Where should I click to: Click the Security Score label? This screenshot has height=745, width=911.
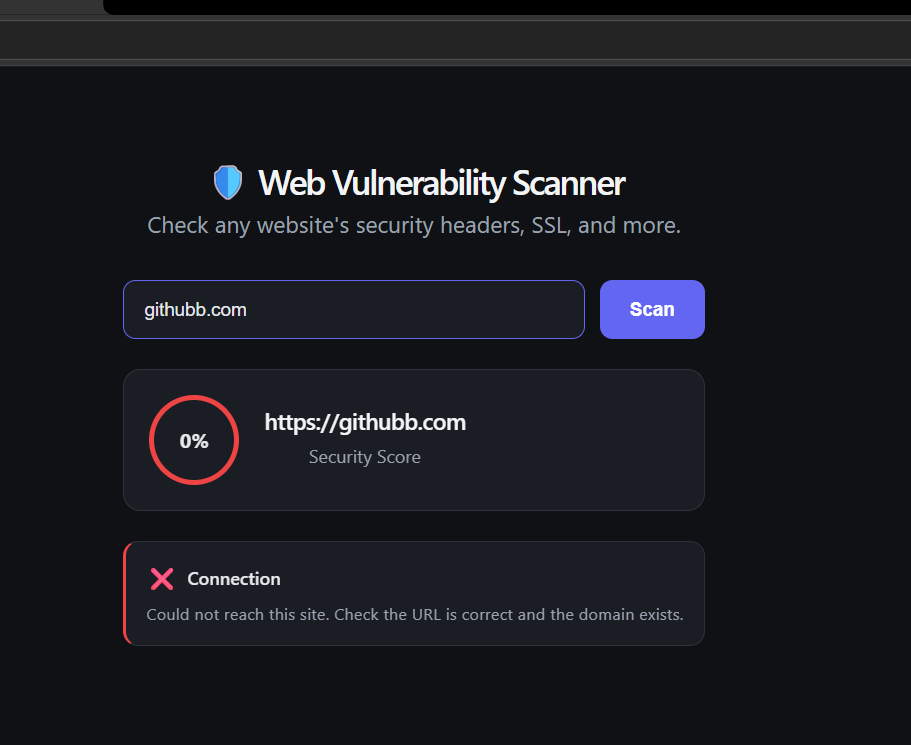pyautogui.click(x=364, y=457)
